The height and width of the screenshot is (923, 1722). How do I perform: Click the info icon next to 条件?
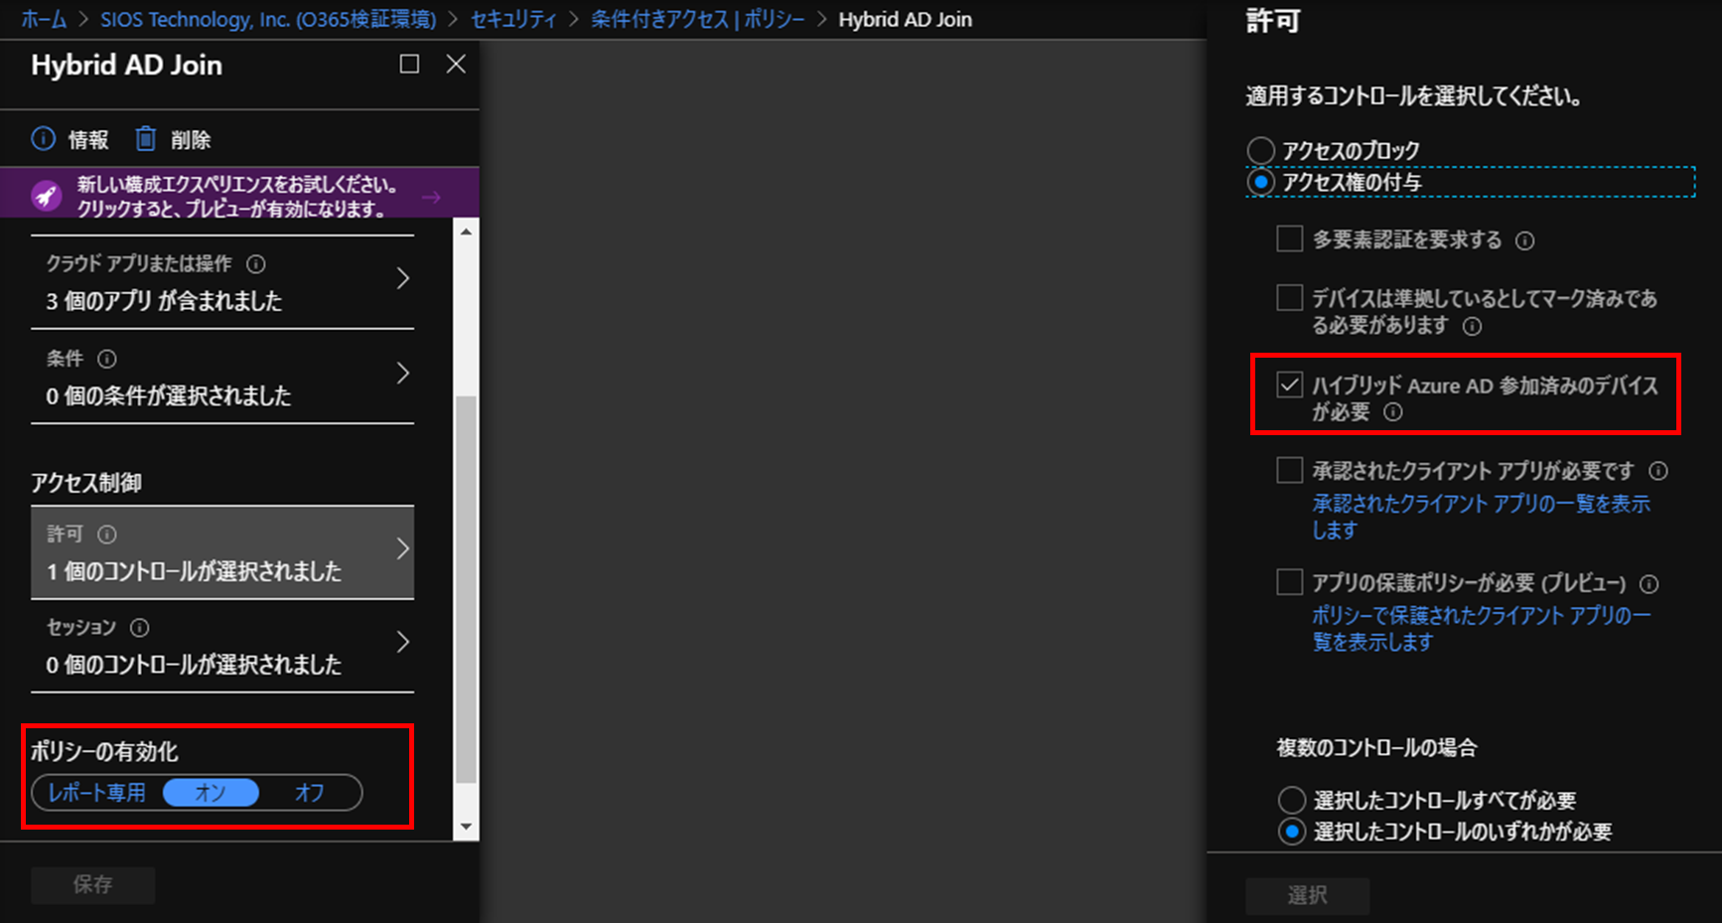click(107, 359)
